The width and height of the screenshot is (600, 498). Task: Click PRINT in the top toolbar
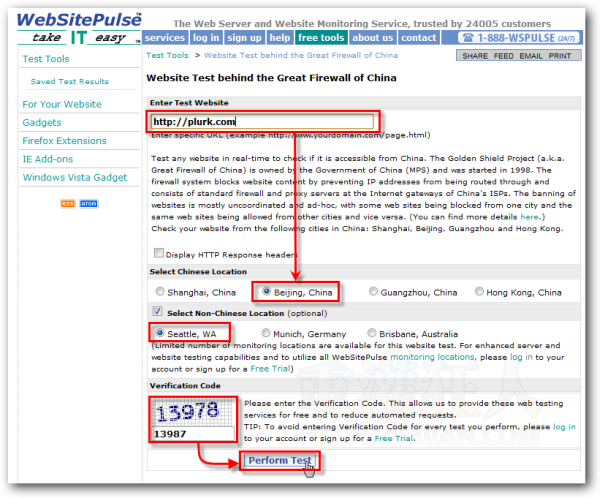560,56
